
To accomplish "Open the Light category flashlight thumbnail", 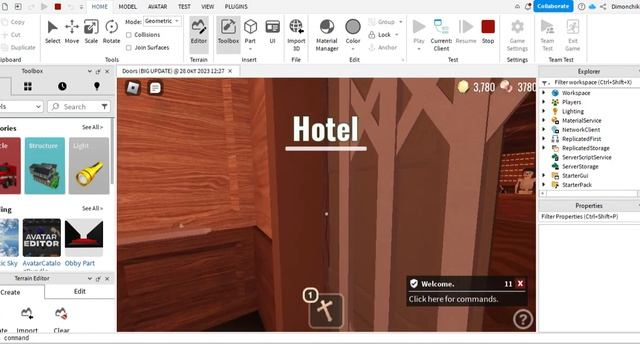I will [x=89, y=166].
